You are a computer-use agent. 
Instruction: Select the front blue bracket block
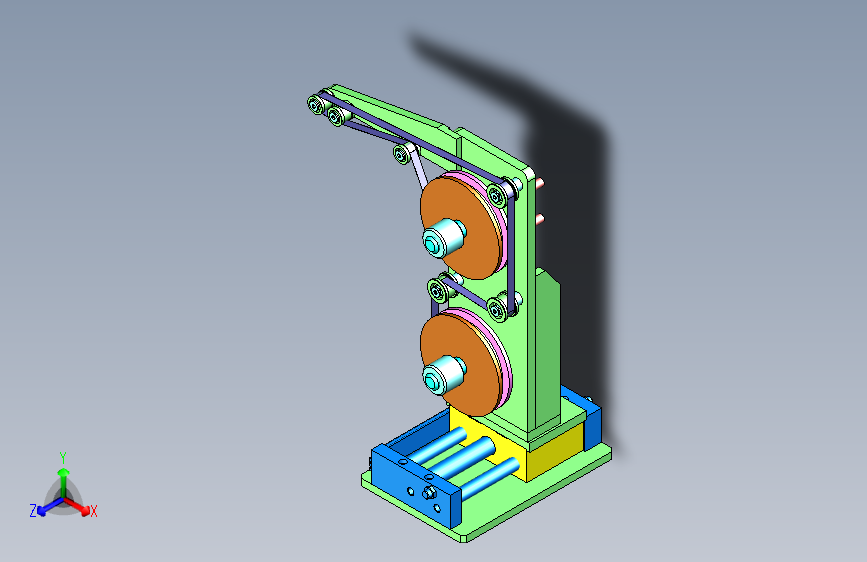[416, 485]
